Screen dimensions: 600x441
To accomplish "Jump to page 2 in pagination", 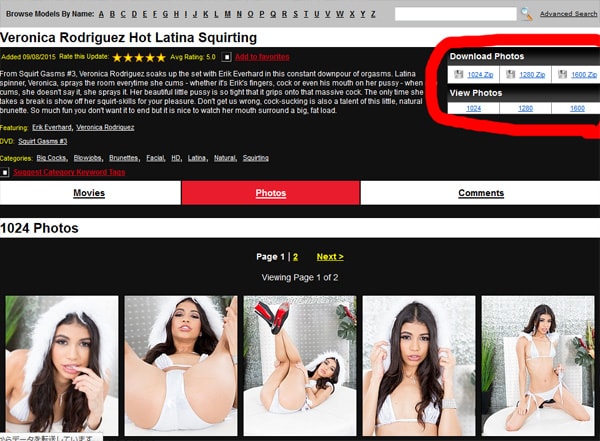I will 295,256.
